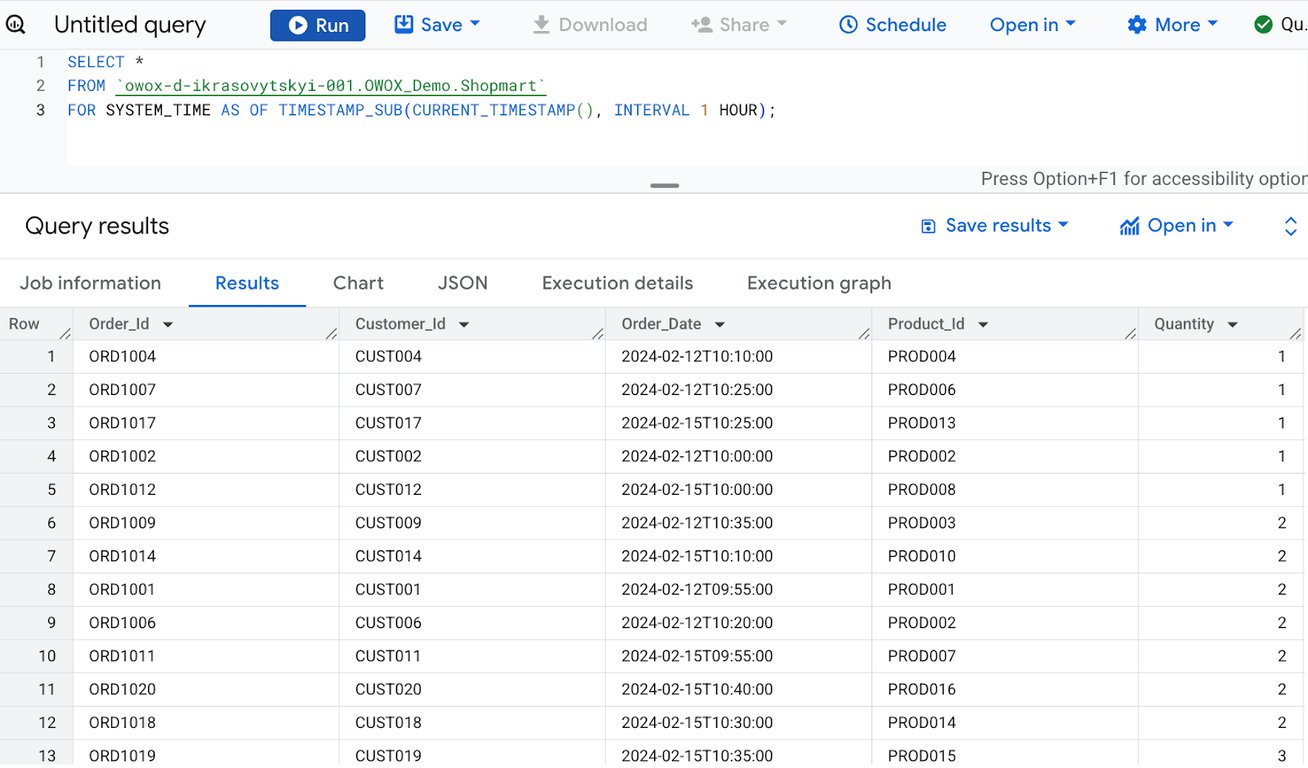
Task: Click the Download button
Action: [x=589, y=25]
